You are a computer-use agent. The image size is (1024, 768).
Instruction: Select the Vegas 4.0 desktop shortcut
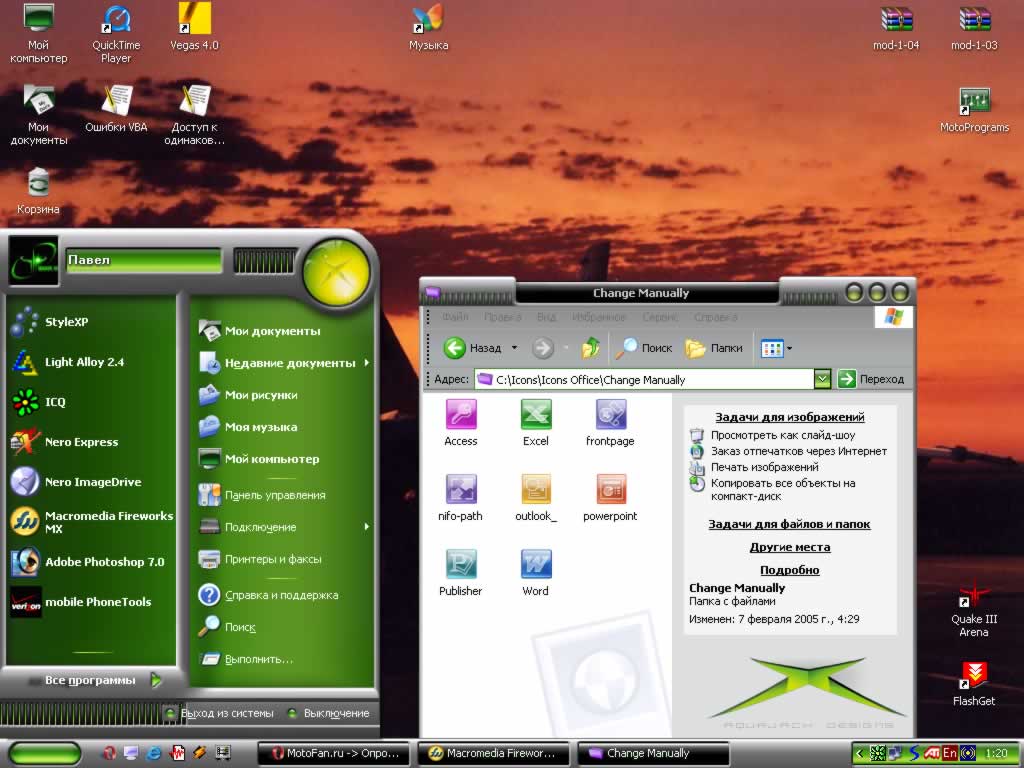click(x=194, y=27)
